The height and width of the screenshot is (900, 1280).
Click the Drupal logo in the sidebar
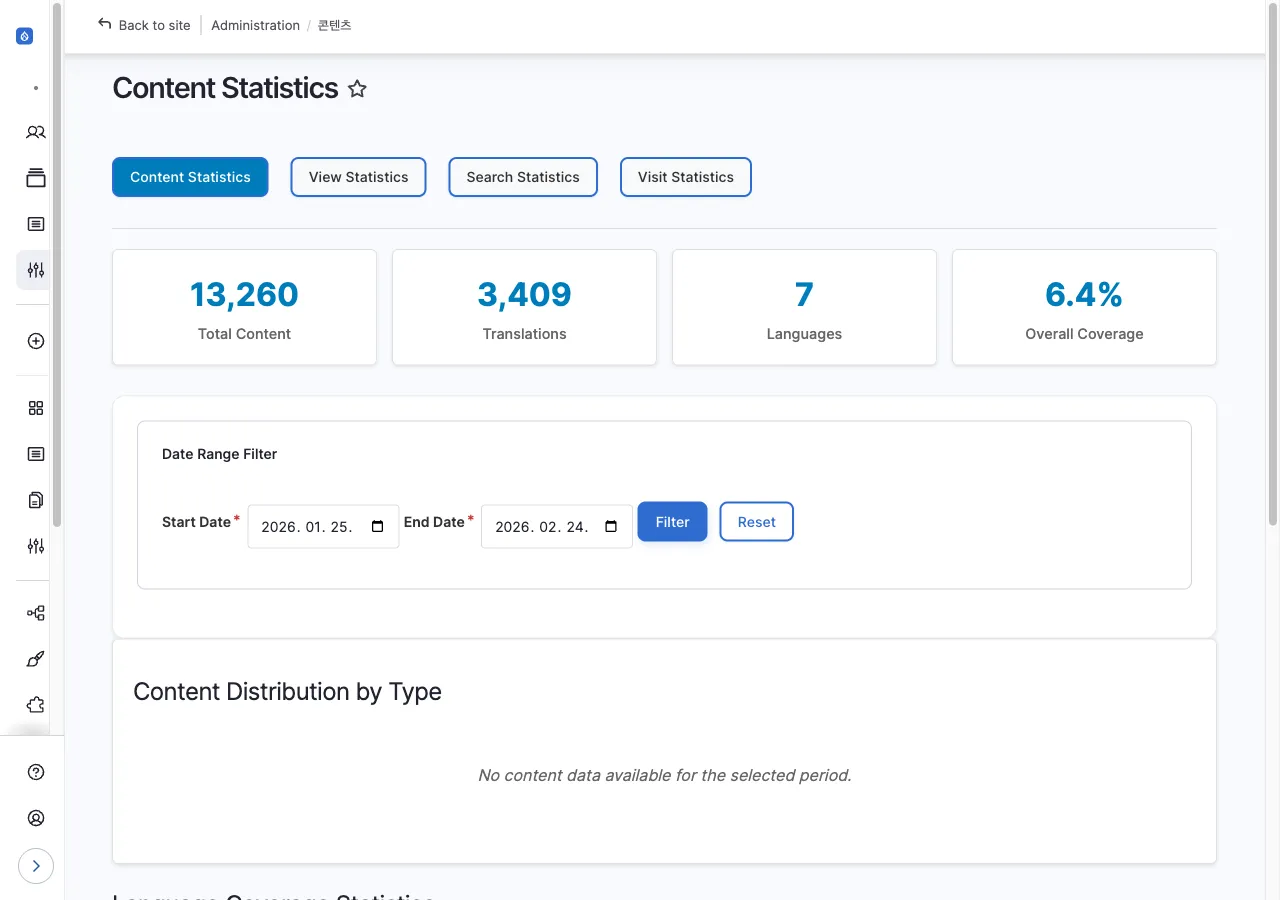coord(24,35)
